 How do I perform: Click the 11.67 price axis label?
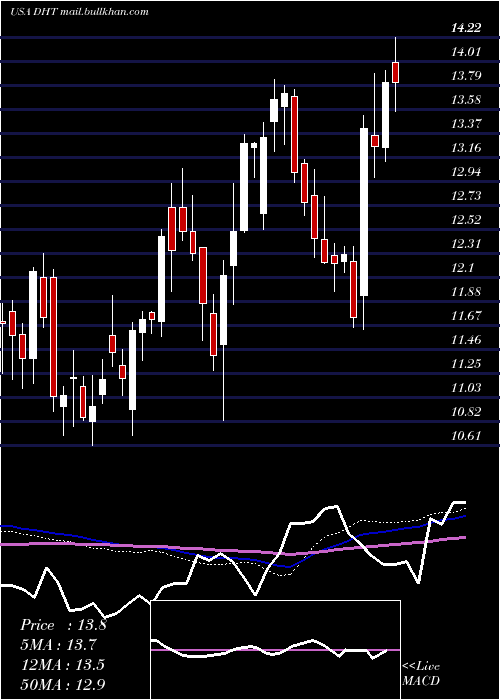coord(466,317)
